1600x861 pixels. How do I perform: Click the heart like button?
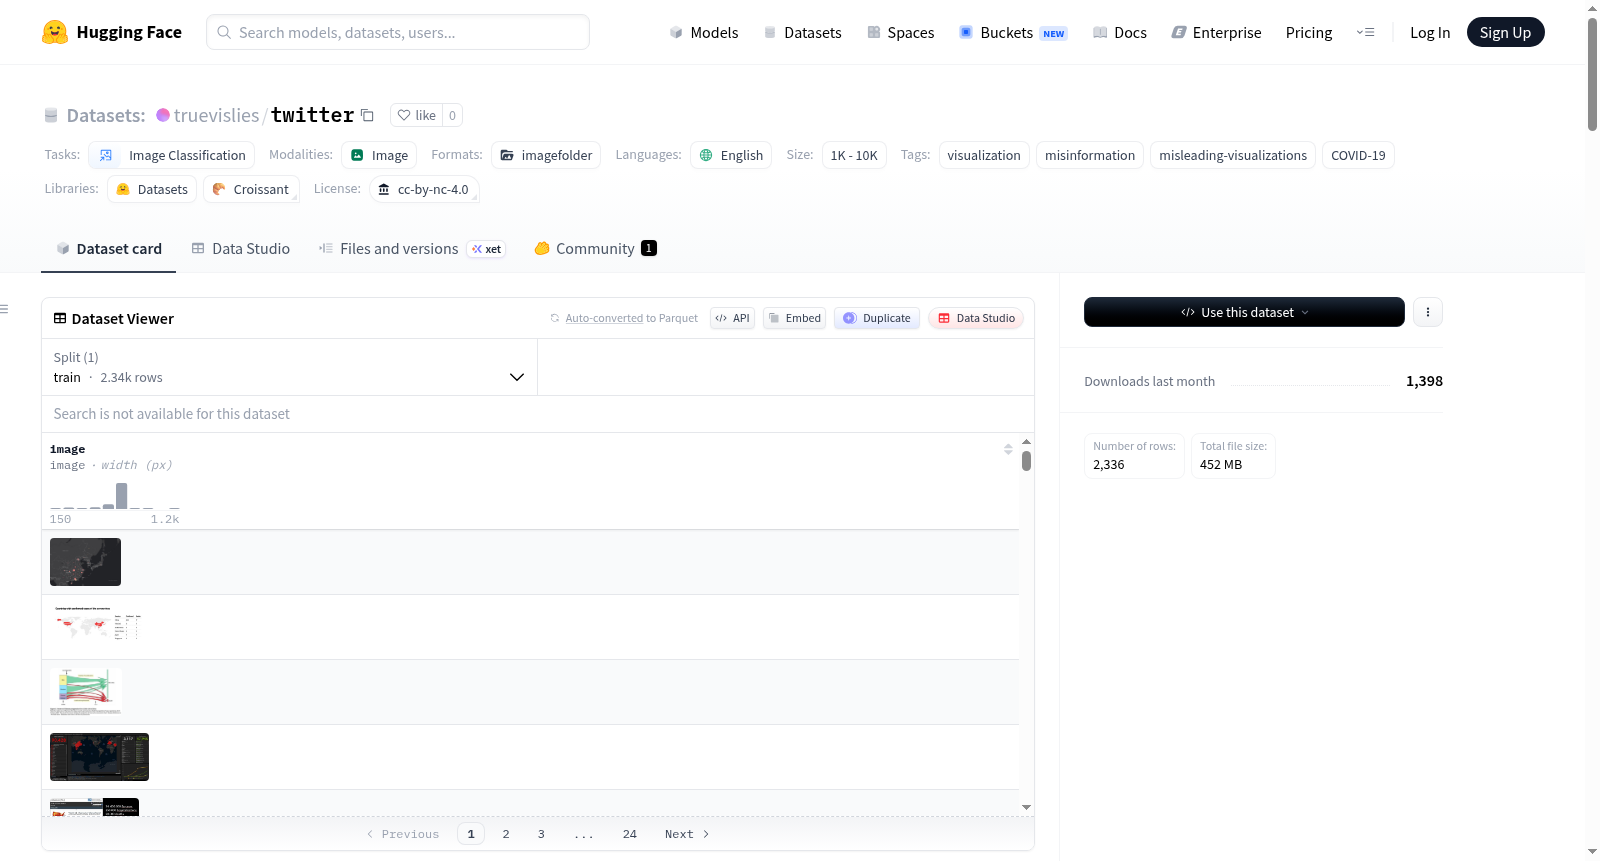[x=416, y=115]
